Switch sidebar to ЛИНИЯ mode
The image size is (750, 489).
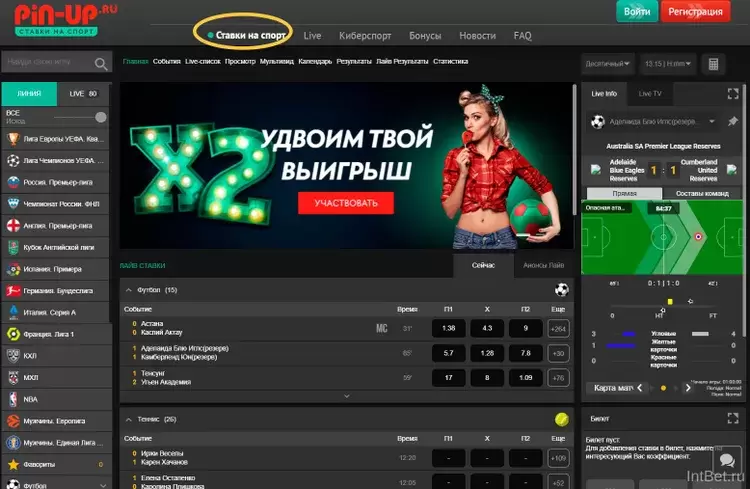click(x=29, y=94)
